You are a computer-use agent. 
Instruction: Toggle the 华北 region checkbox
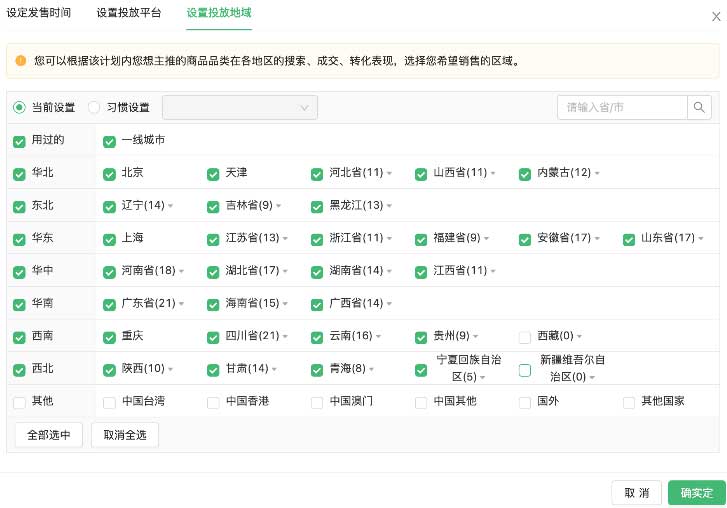[19, 174]
